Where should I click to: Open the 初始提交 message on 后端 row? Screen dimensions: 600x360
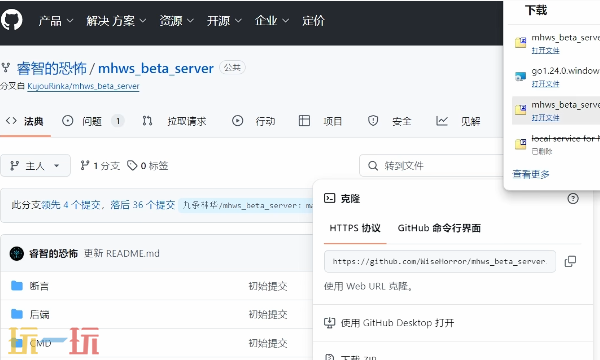268,314
